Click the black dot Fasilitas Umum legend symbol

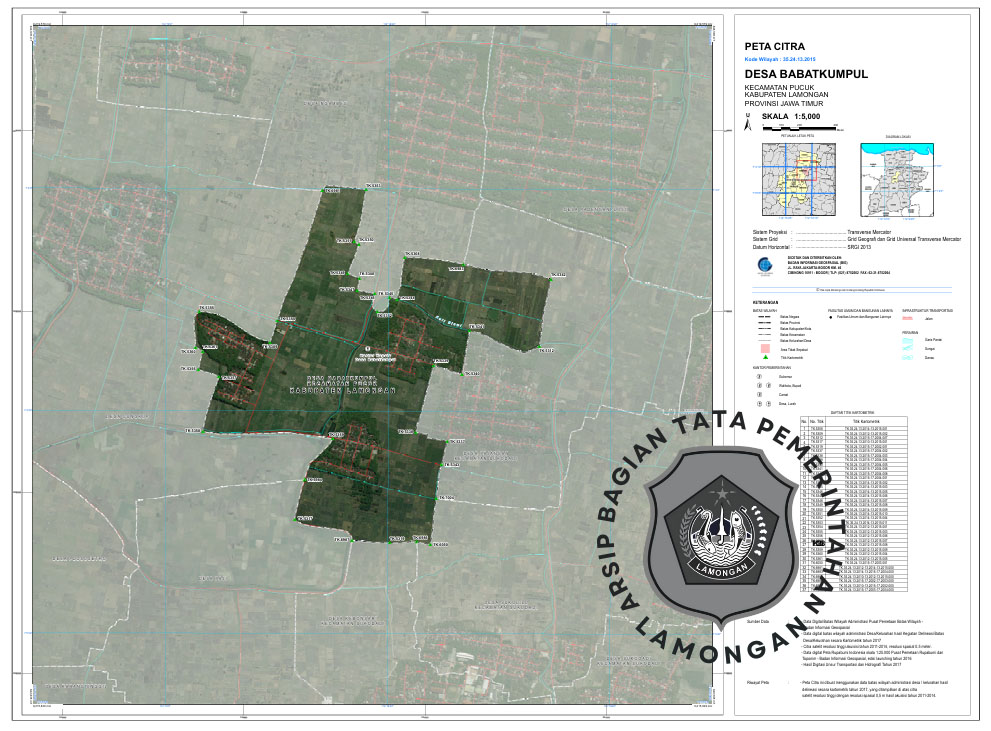(x=831, y=315)
